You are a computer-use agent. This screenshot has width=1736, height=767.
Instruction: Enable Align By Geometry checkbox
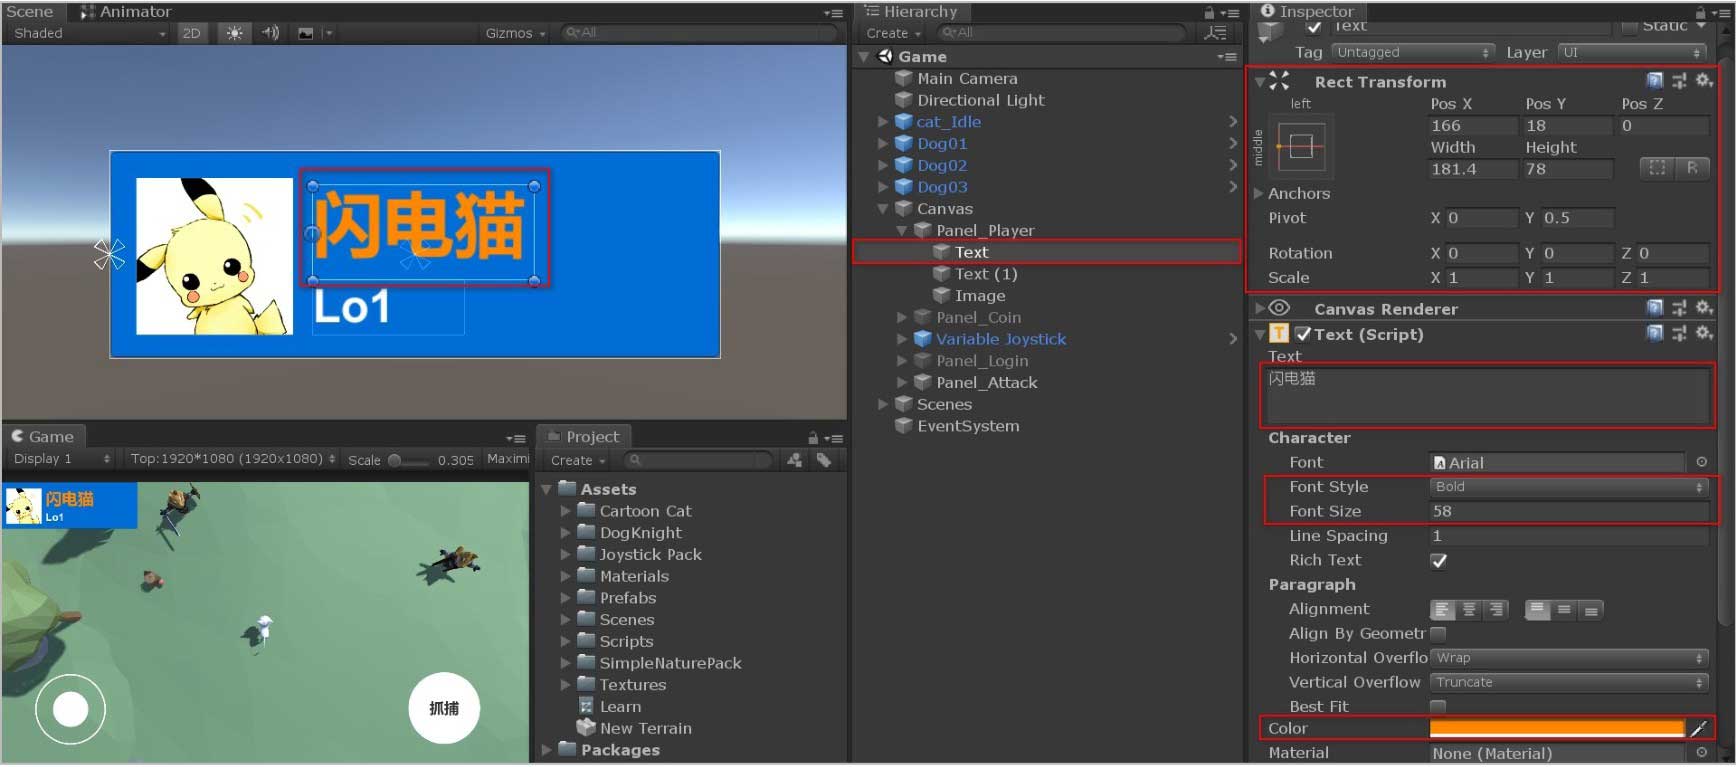pos(1438,634)
